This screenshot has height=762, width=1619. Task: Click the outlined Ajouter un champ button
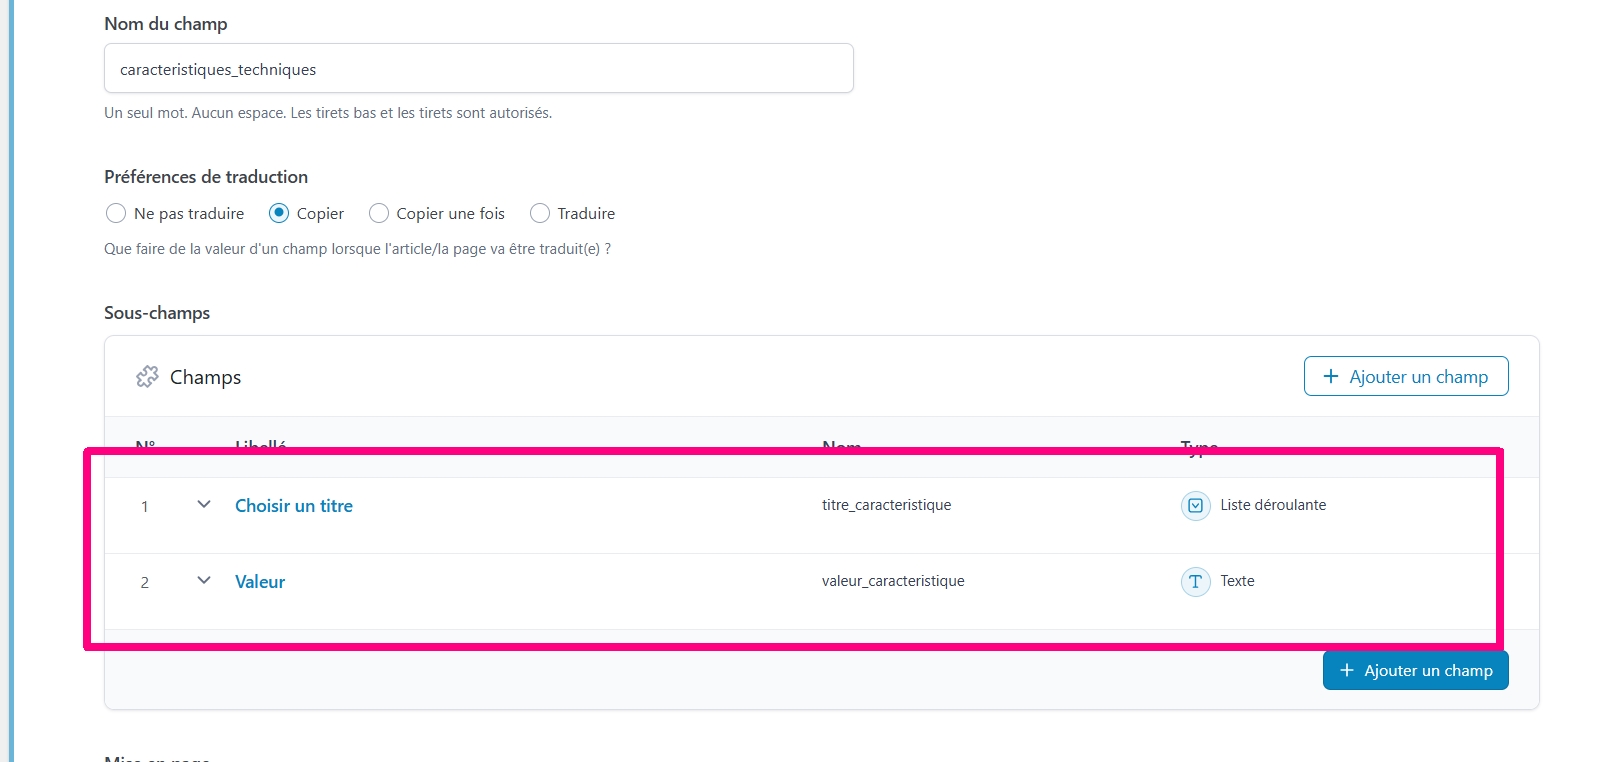click(1405, 377)
